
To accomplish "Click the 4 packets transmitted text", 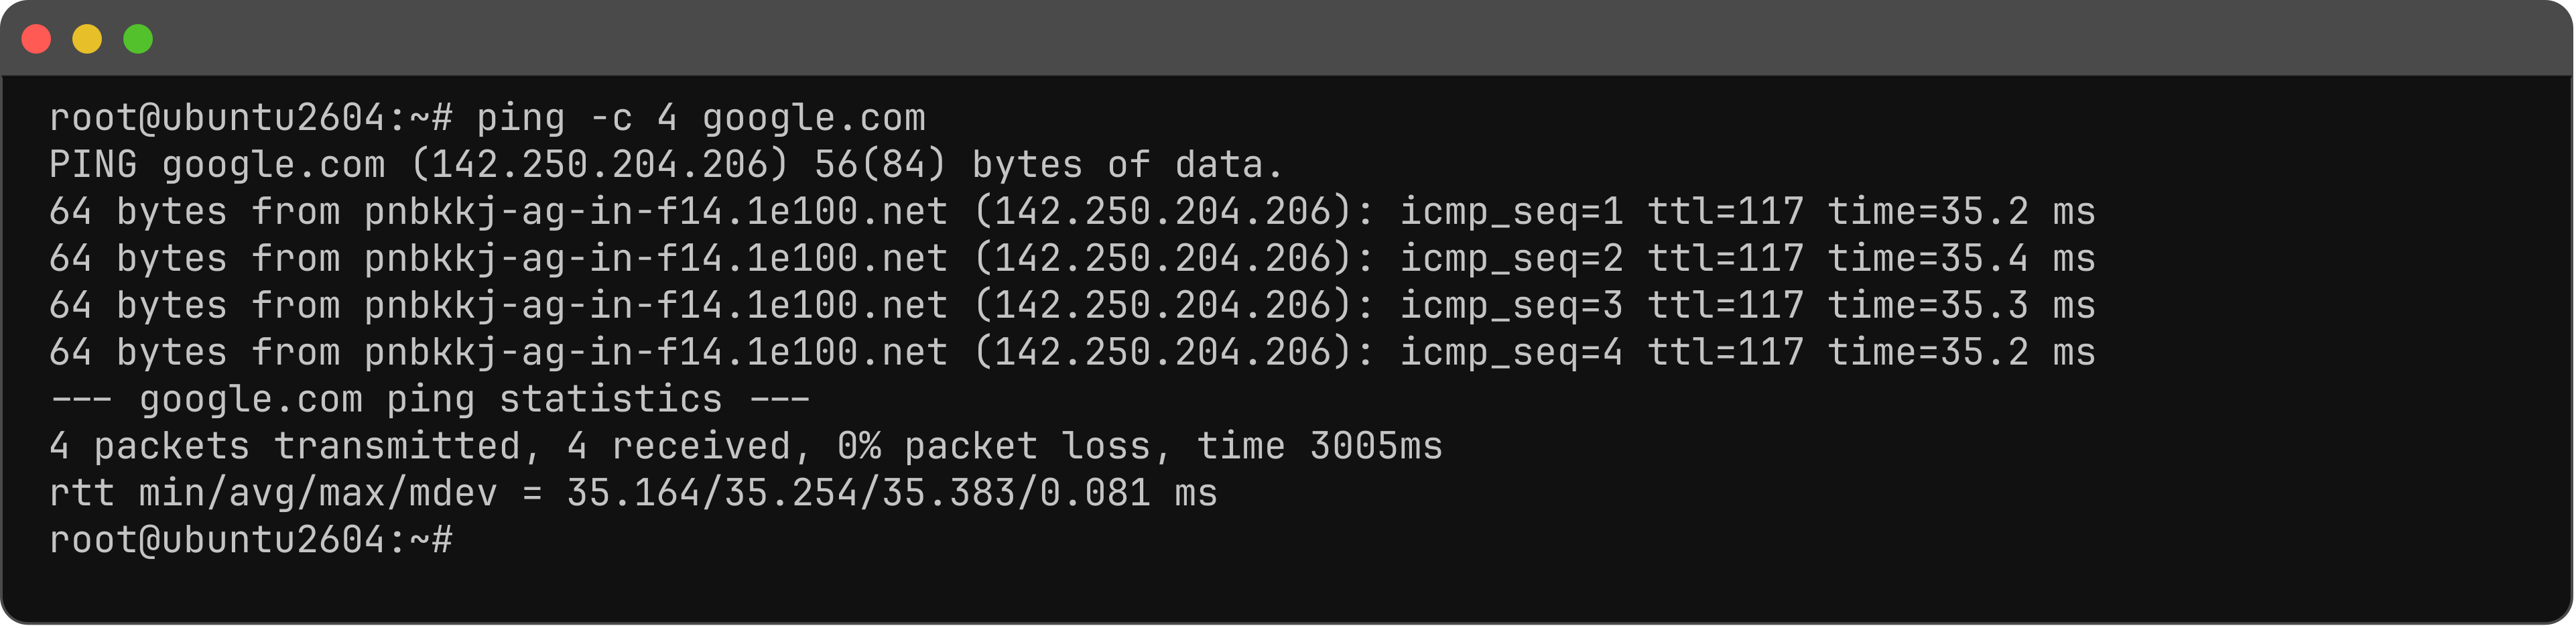I will click(285, 447).
